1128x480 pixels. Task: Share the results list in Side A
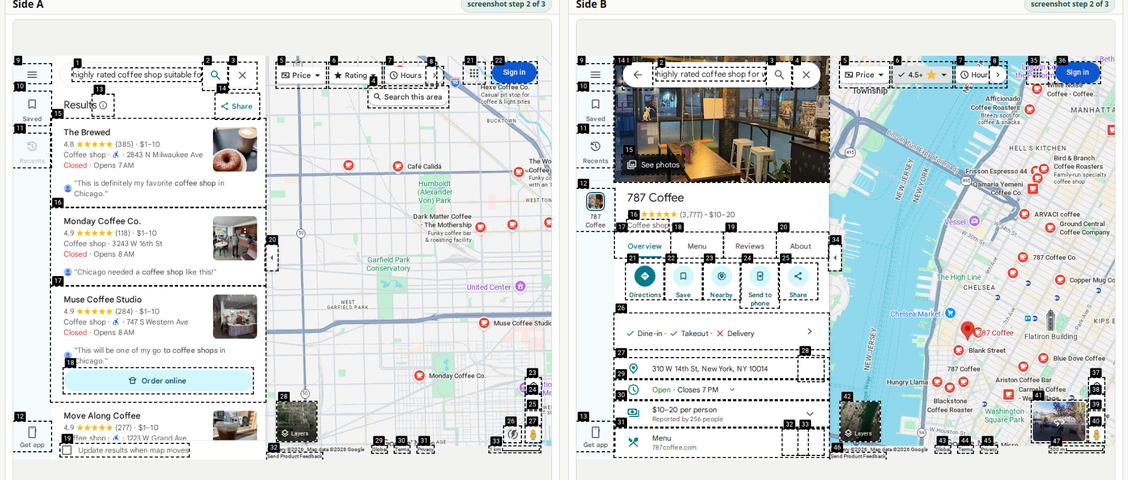pyautogui.click(x=237, y=107)
